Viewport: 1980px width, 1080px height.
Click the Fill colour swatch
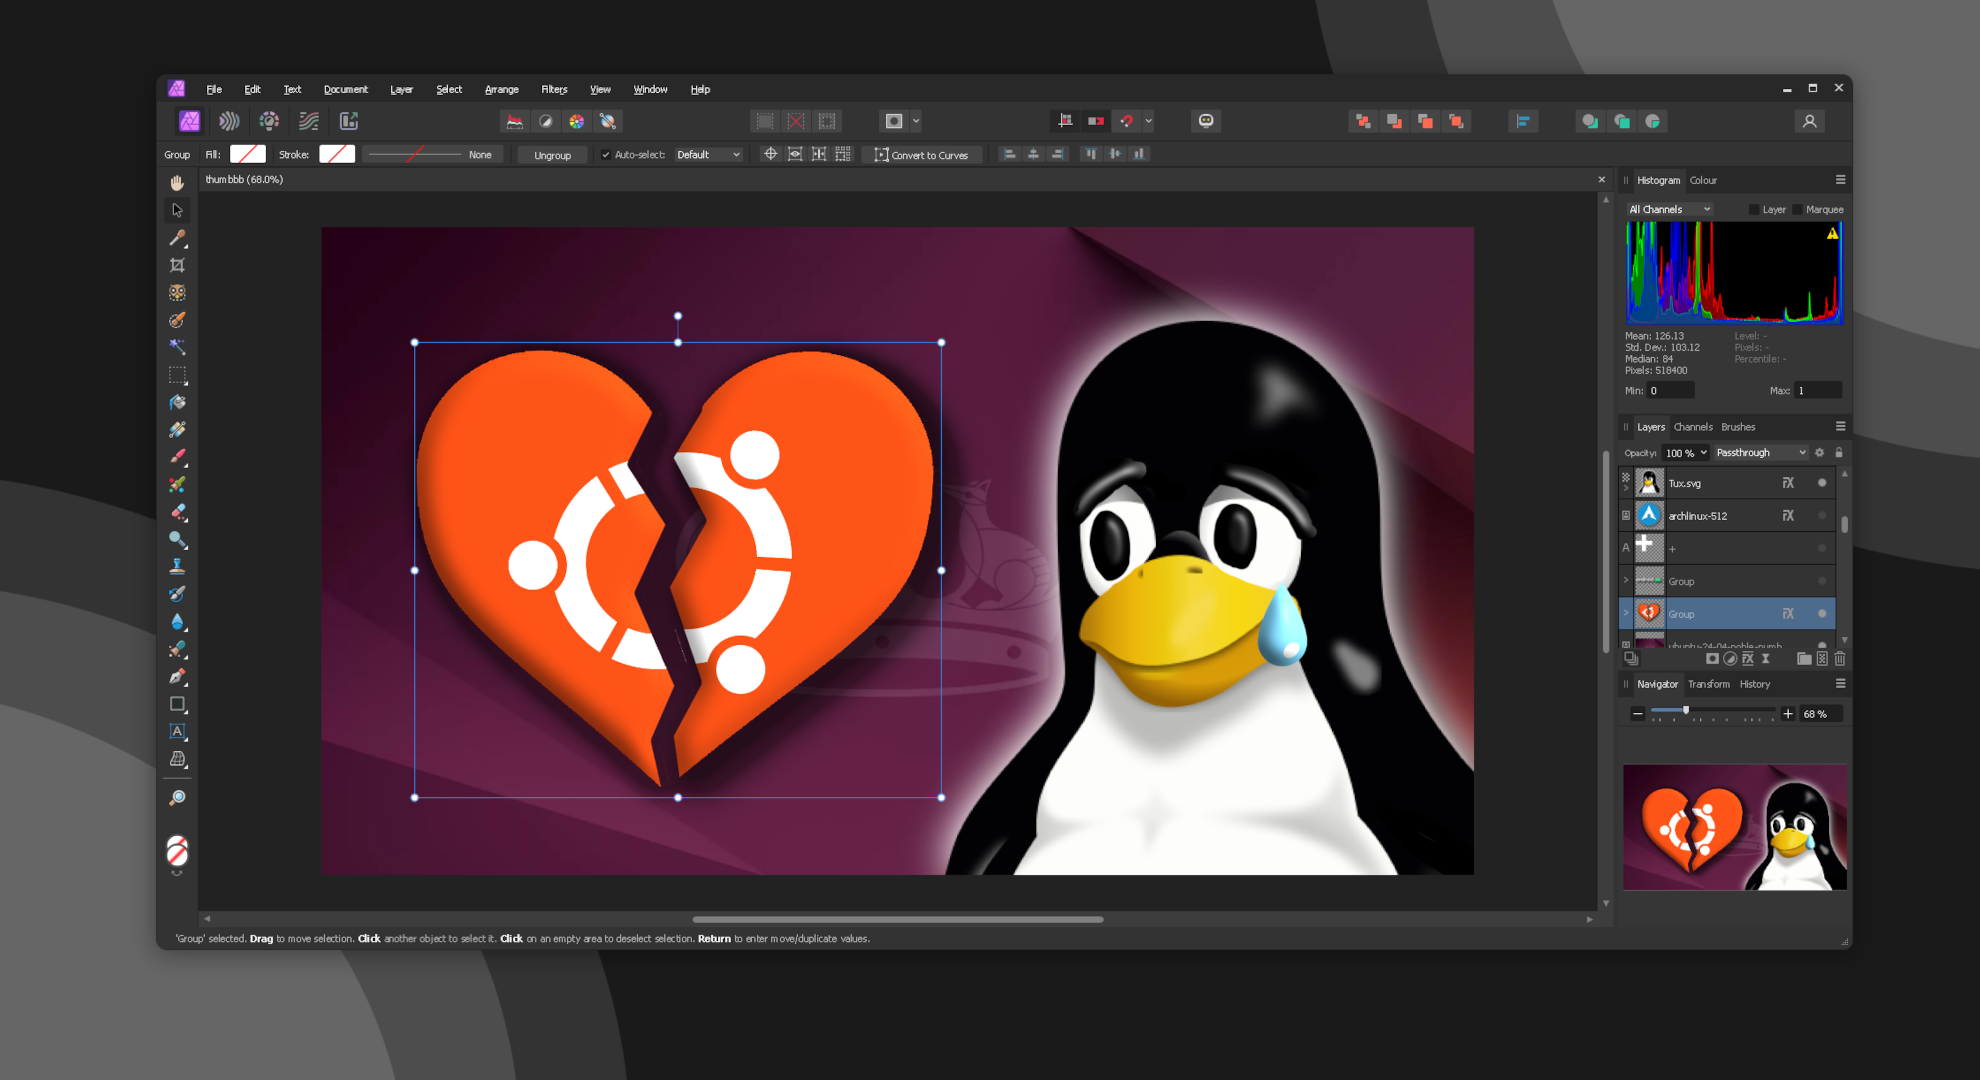coord(248,154)
